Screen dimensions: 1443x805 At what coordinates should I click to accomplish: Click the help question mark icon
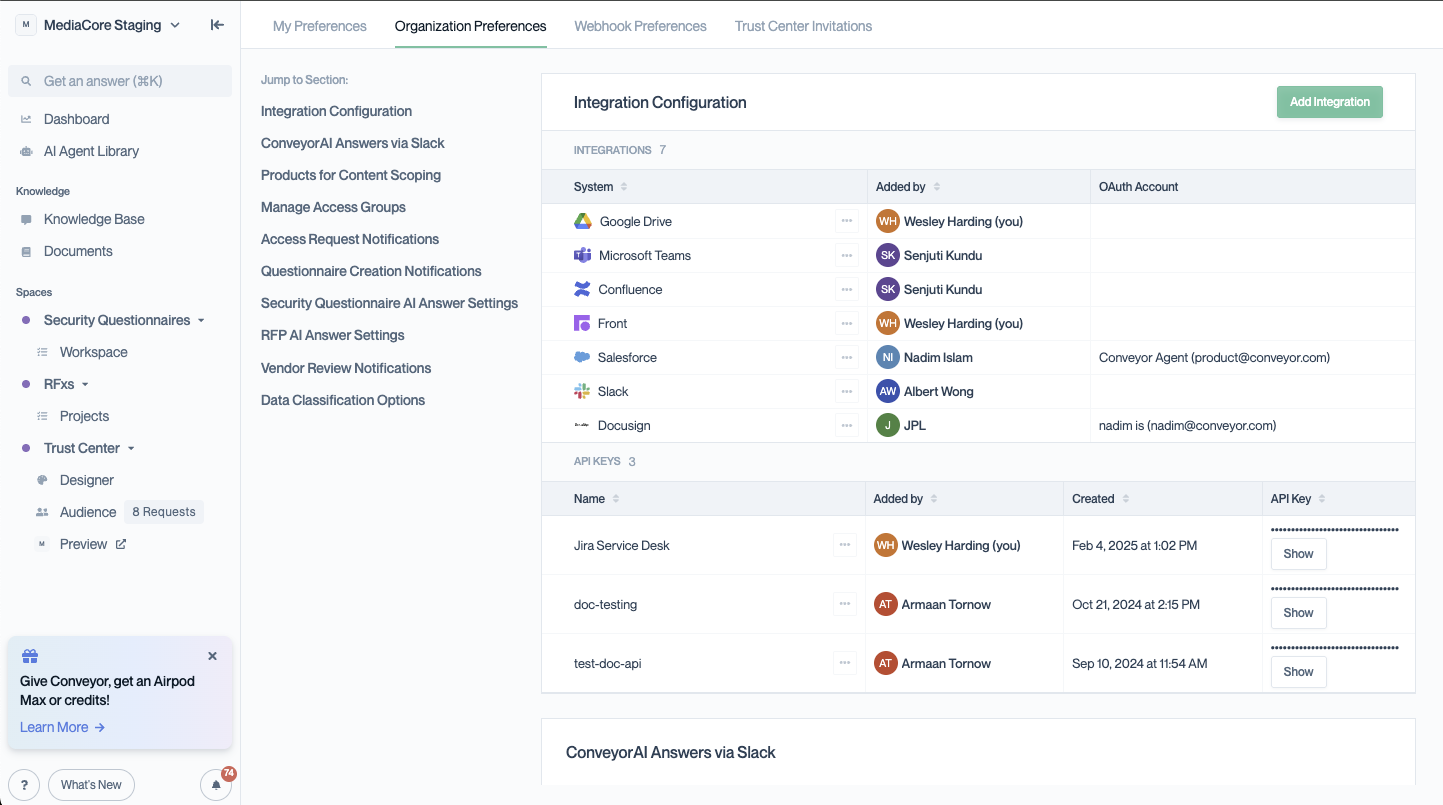point(24,785)
